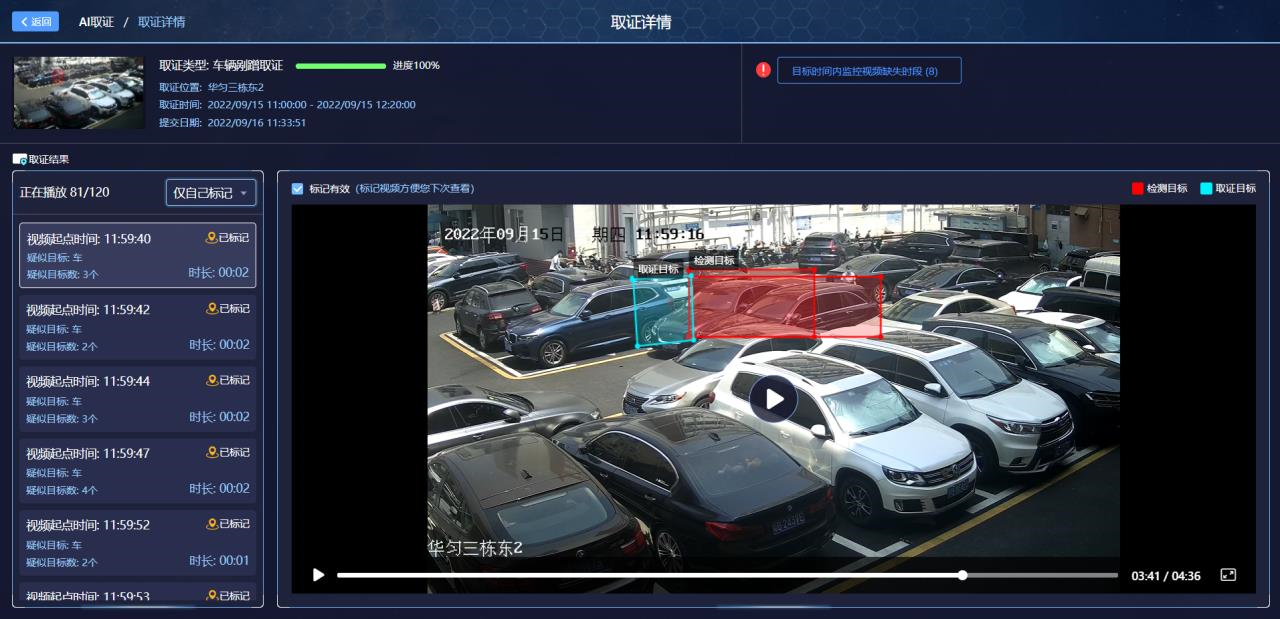Click the 已标记 marker icon on 11:59:44 clip
This screenshot has width=1280, height=619.
point(211,380)
